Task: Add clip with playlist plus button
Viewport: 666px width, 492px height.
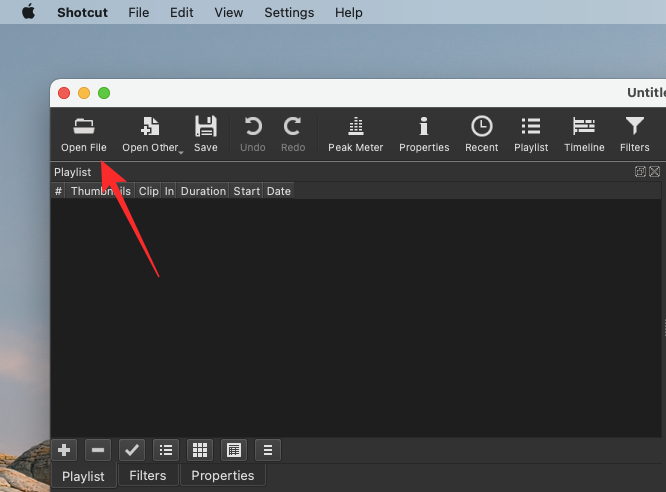Action: pyautogui.click(x=65, y=450)
